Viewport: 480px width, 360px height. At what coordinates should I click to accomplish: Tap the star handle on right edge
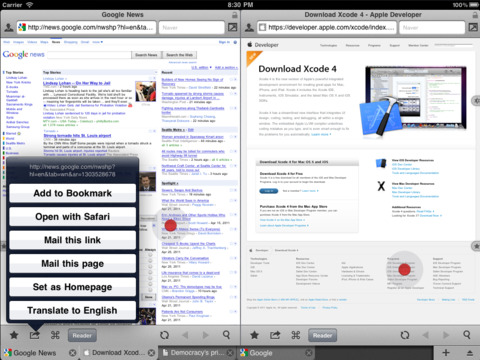(476, 246)
